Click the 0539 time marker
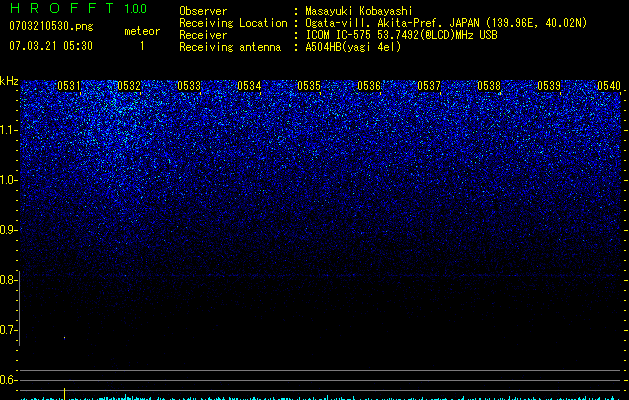Image resolution: width=629 pixels, height=400 pixels. (x=549, y=86)
